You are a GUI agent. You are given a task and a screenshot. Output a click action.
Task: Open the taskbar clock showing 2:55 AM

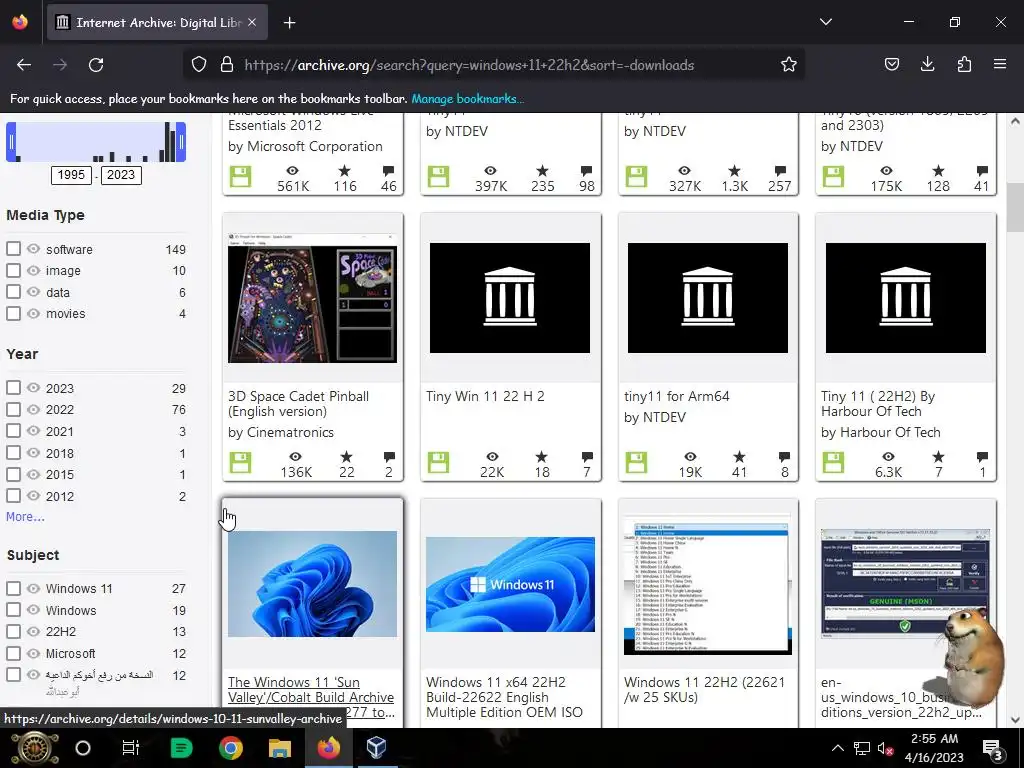pos(935,748)
